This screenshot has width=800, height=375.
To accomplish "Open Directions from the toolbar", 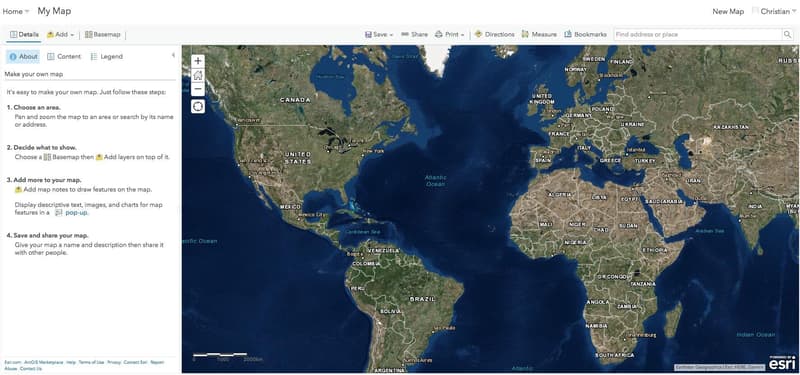I will 494,35.
